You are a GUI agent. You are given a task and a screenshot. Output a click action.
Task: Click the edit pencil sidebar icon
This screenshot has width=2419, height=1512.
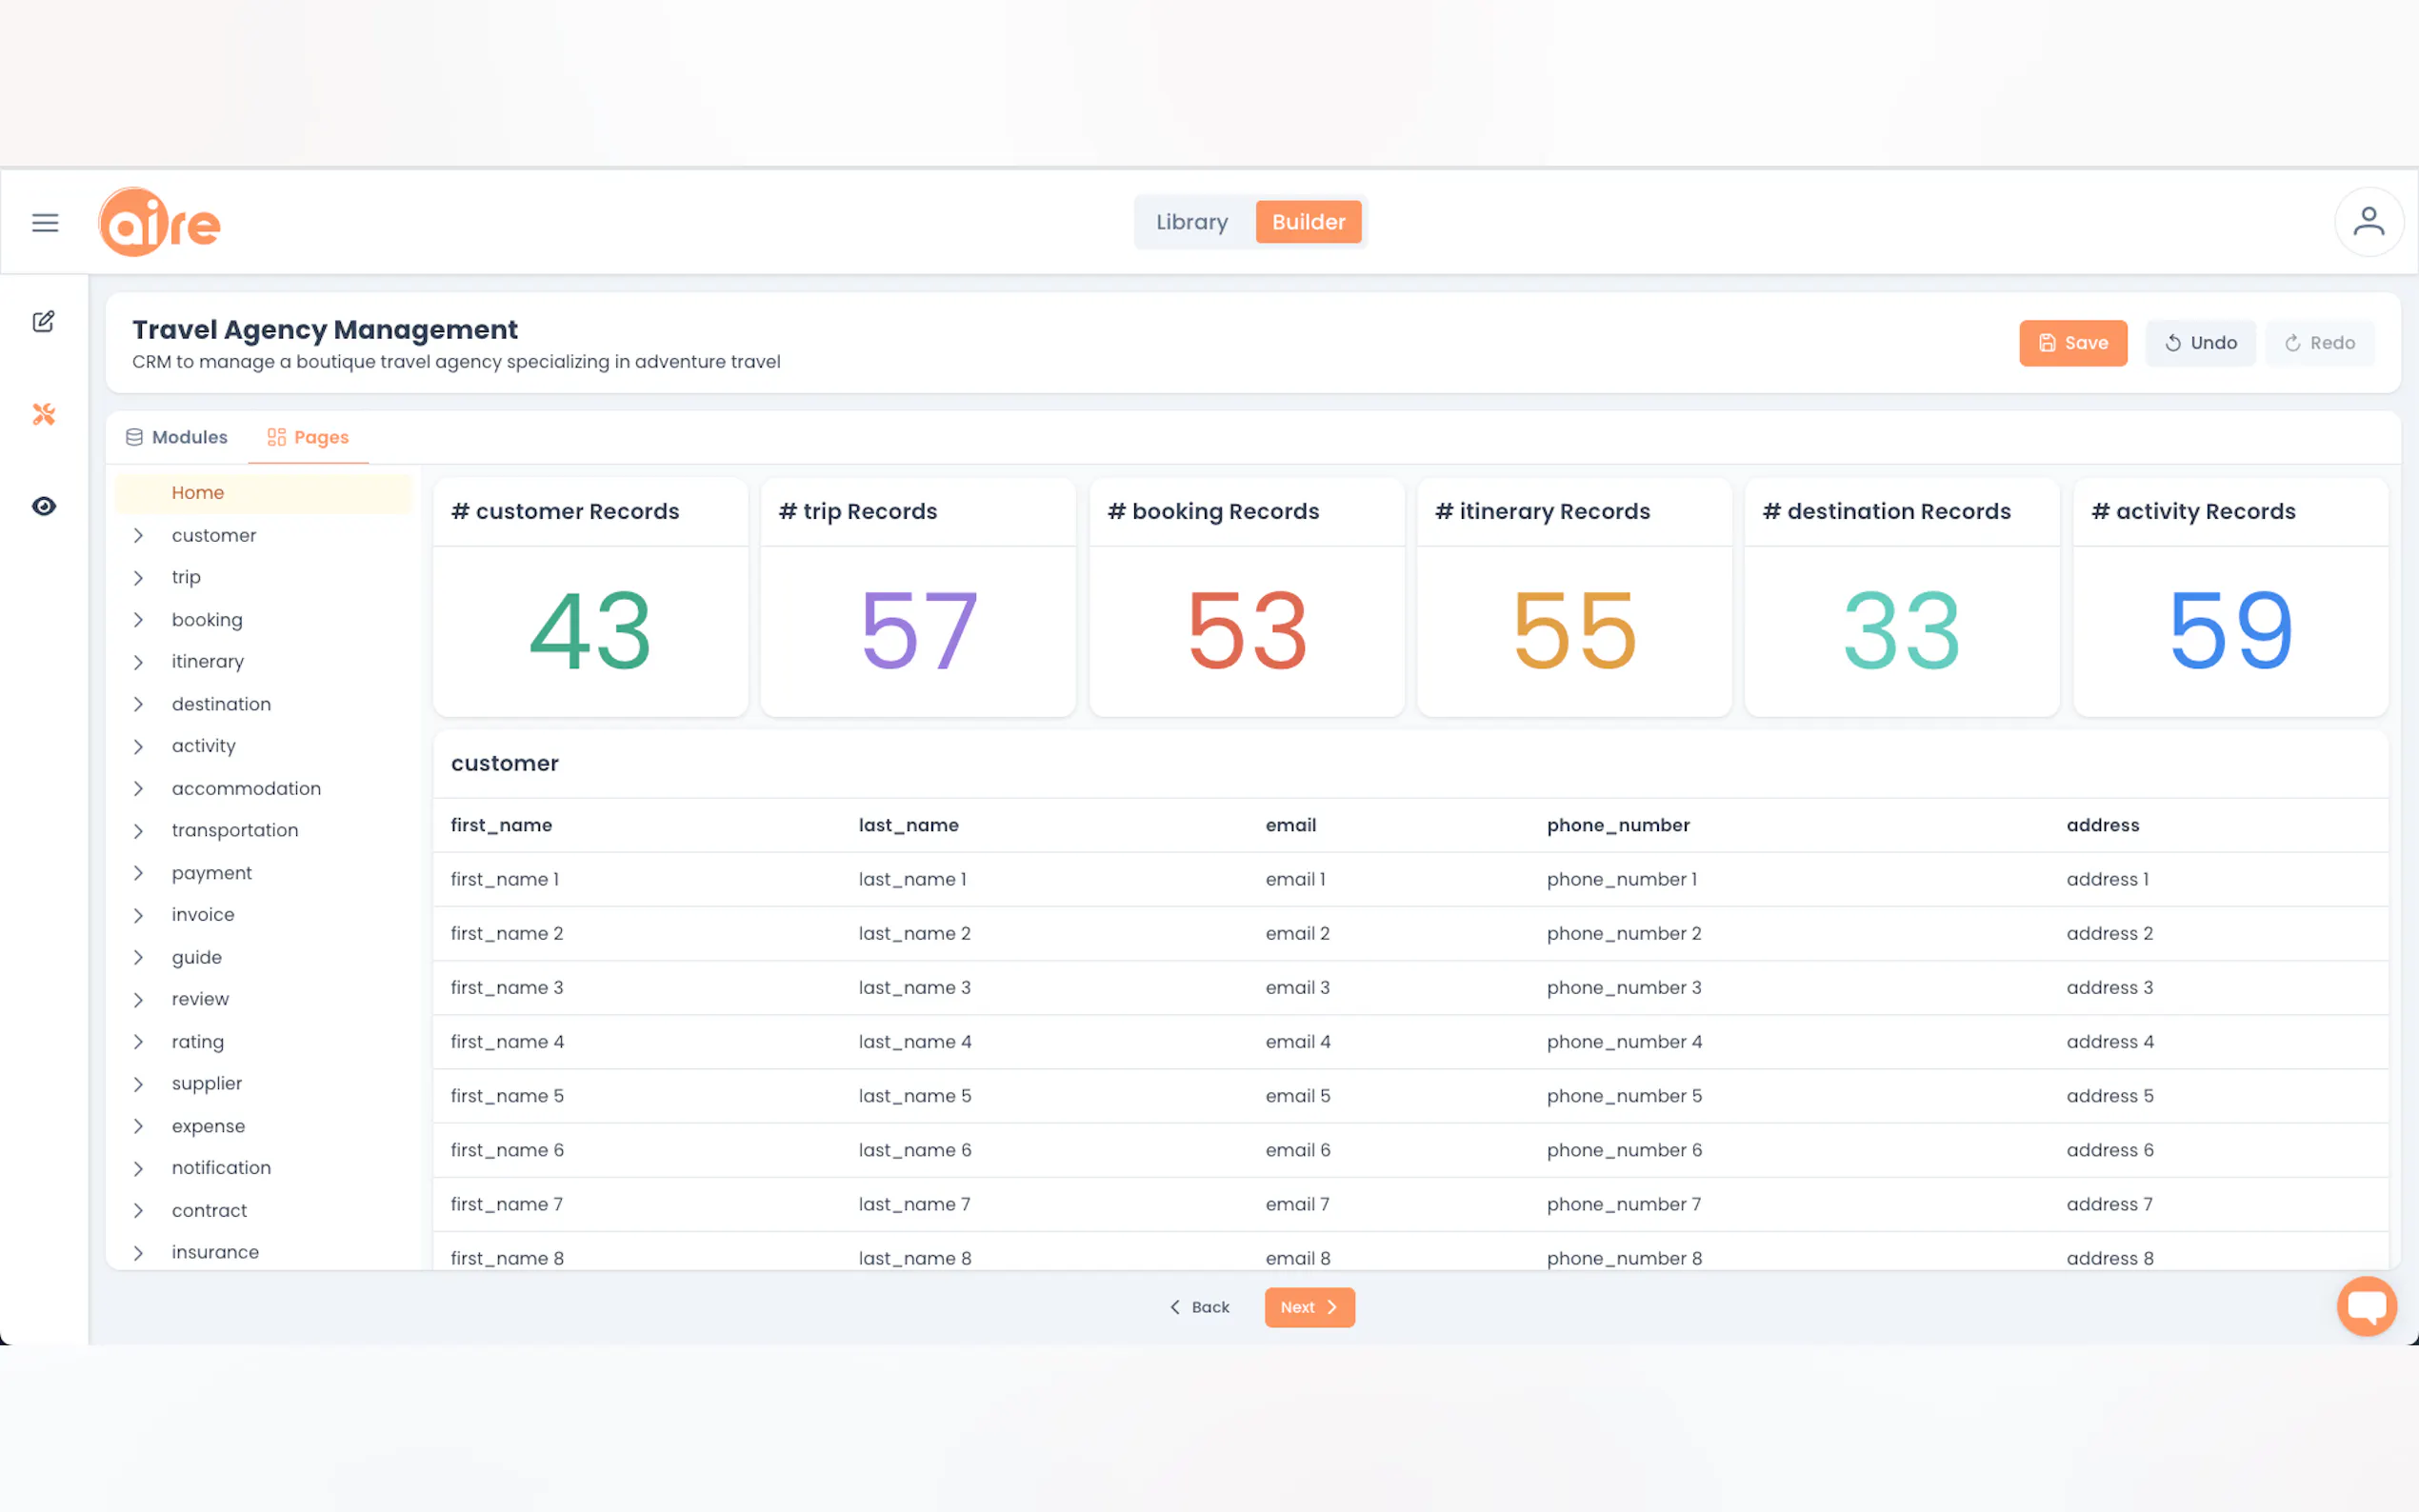(43, 322)
